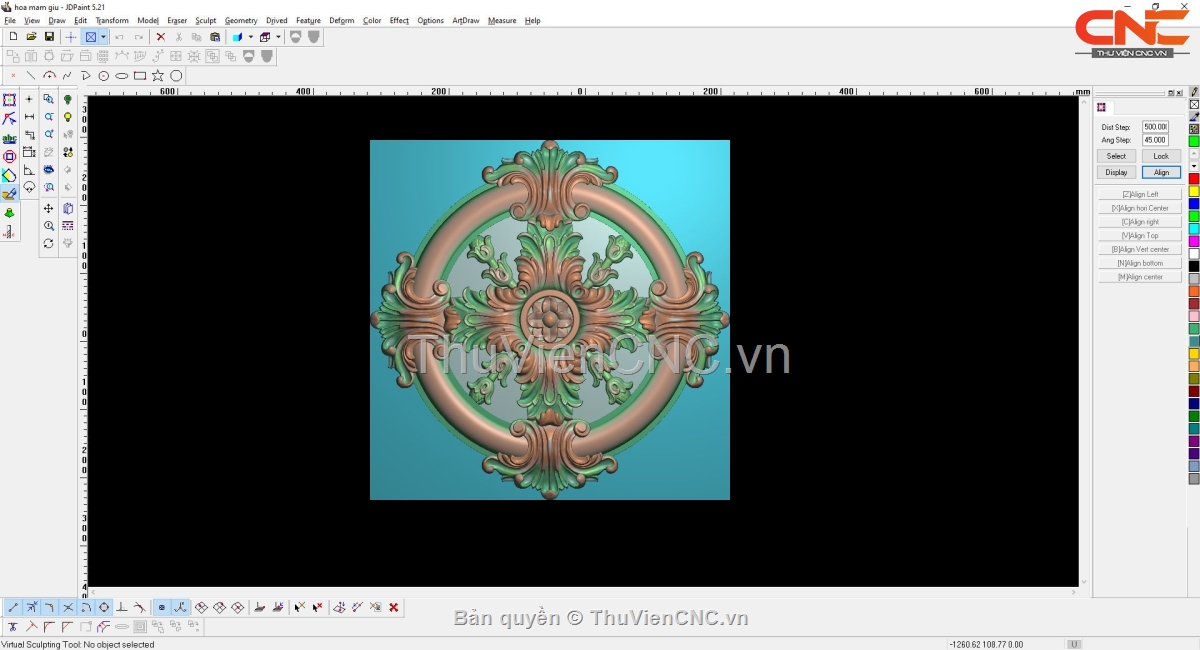The height and width of the screenshot is (650, 1200).
Task: Open the existing file folder icon
Action: click(x=31, y=37)
